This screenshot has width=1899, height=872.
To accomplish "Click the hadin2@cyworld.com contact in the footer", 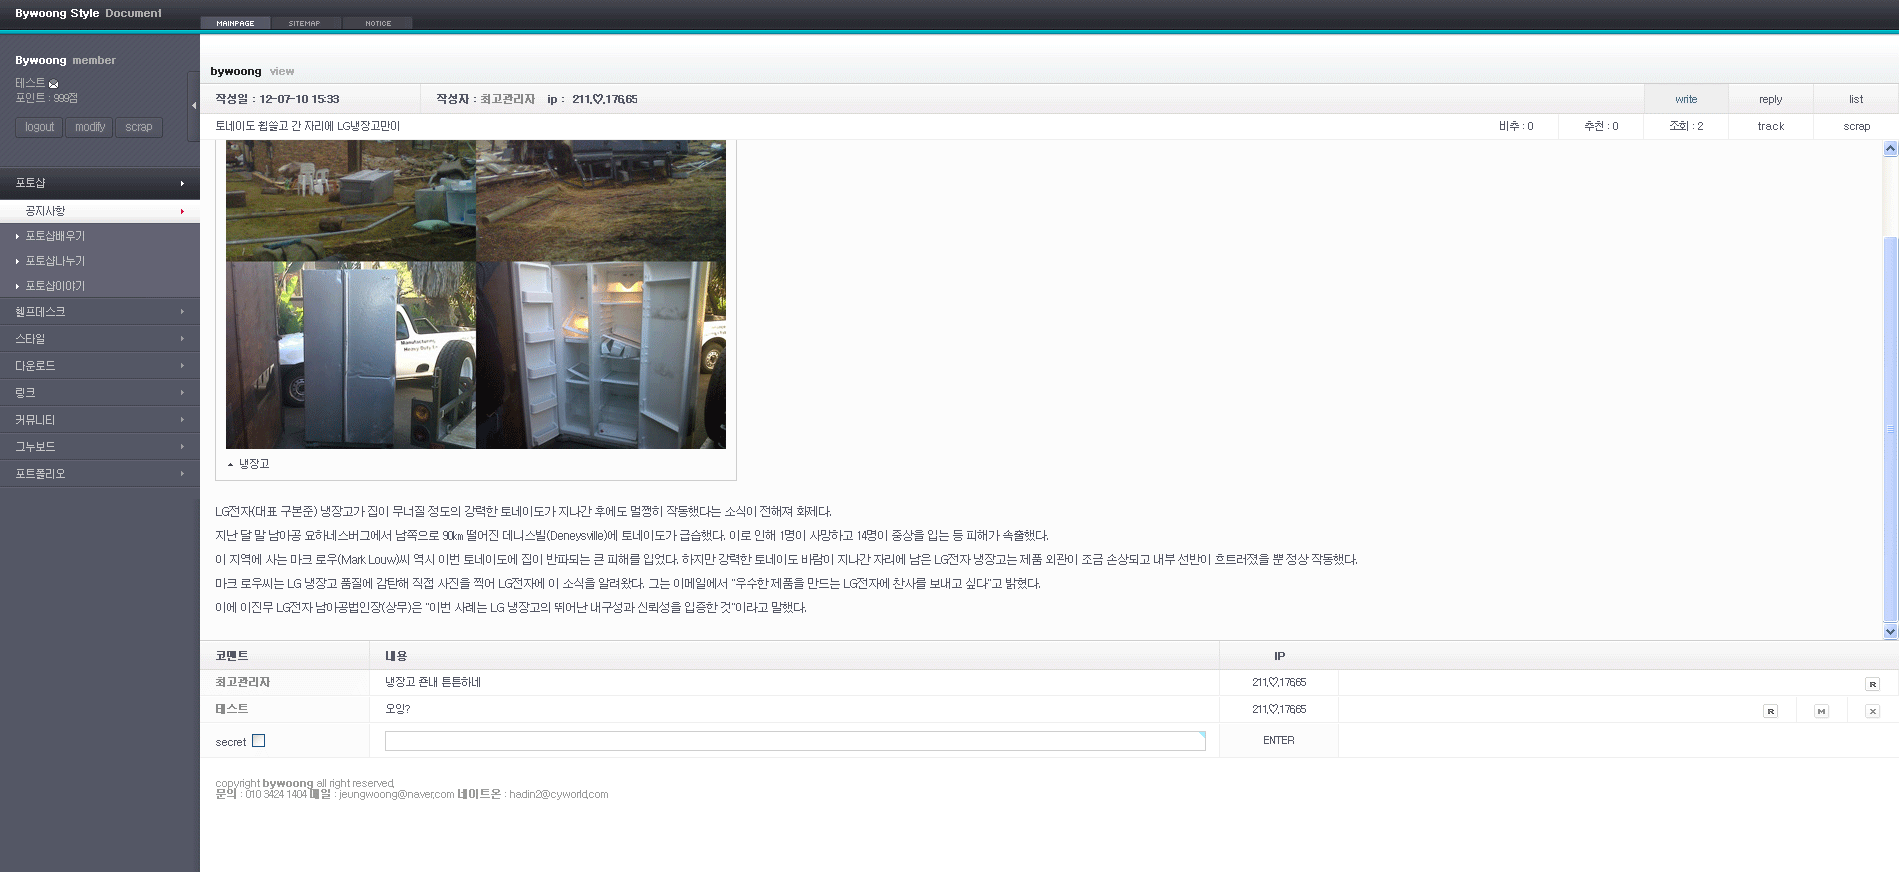I will (x=558, y=794).
